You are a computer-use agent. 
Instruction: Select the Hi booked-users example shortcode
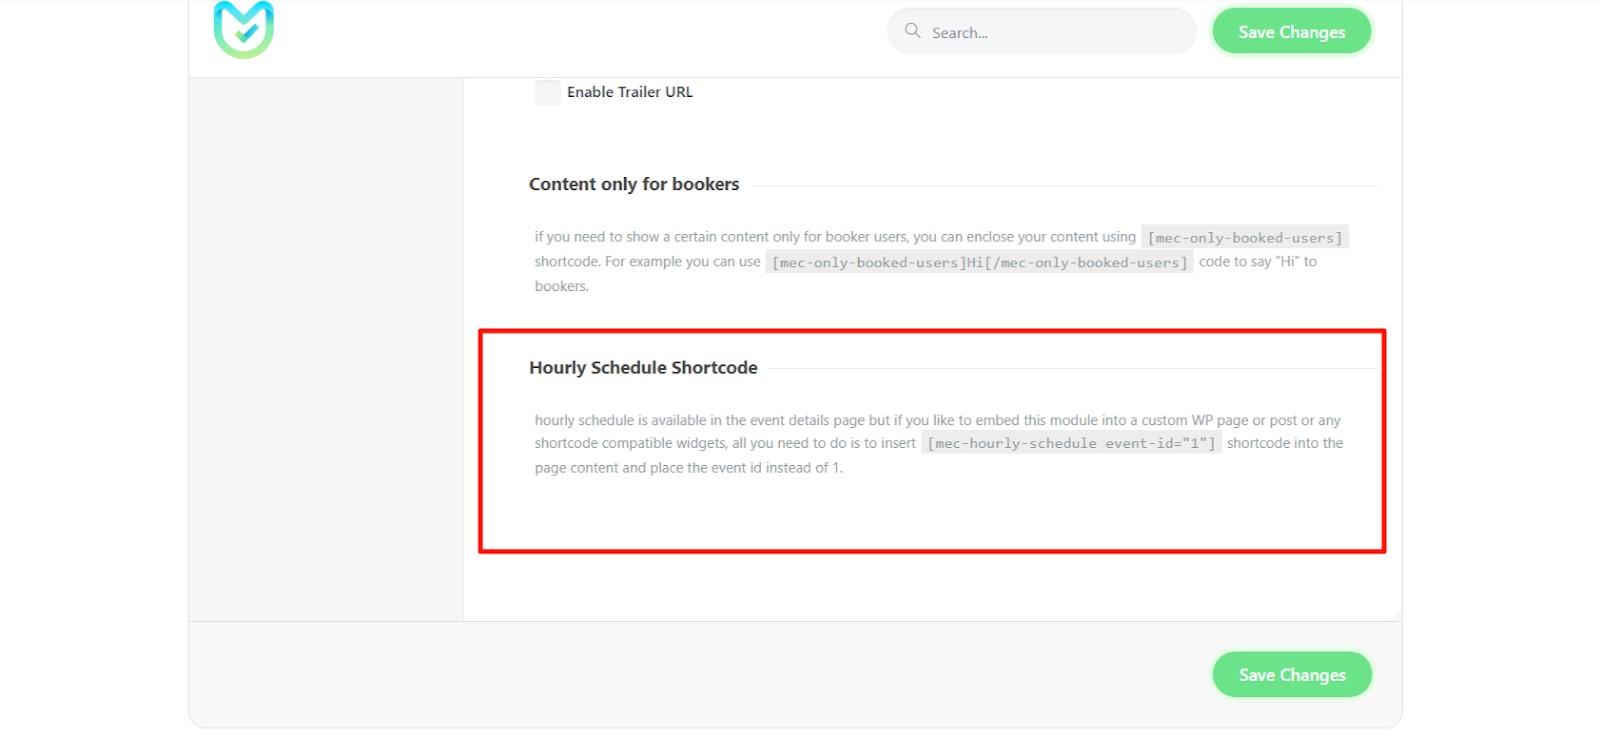979,262
